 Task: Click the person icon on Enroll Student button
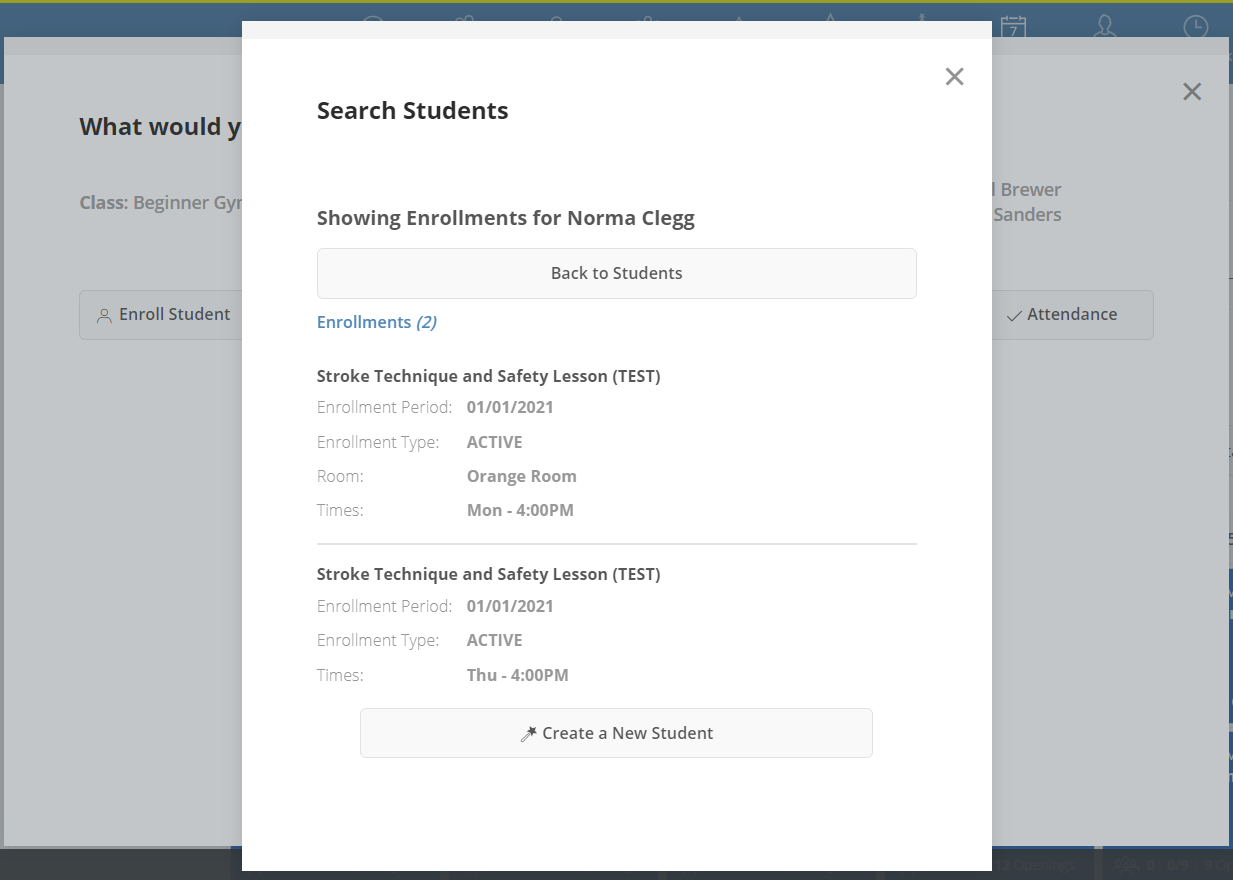coord(104,315)
